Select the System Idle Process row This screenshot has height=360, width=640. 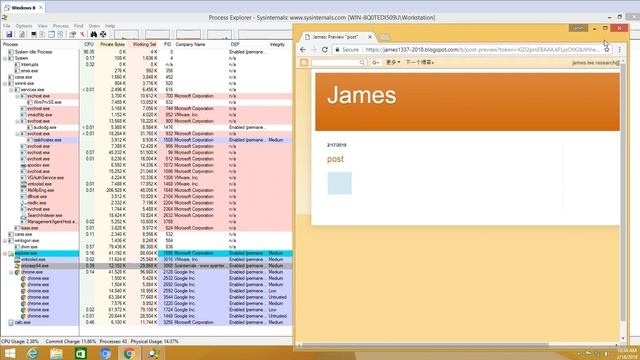coord(146,52)
